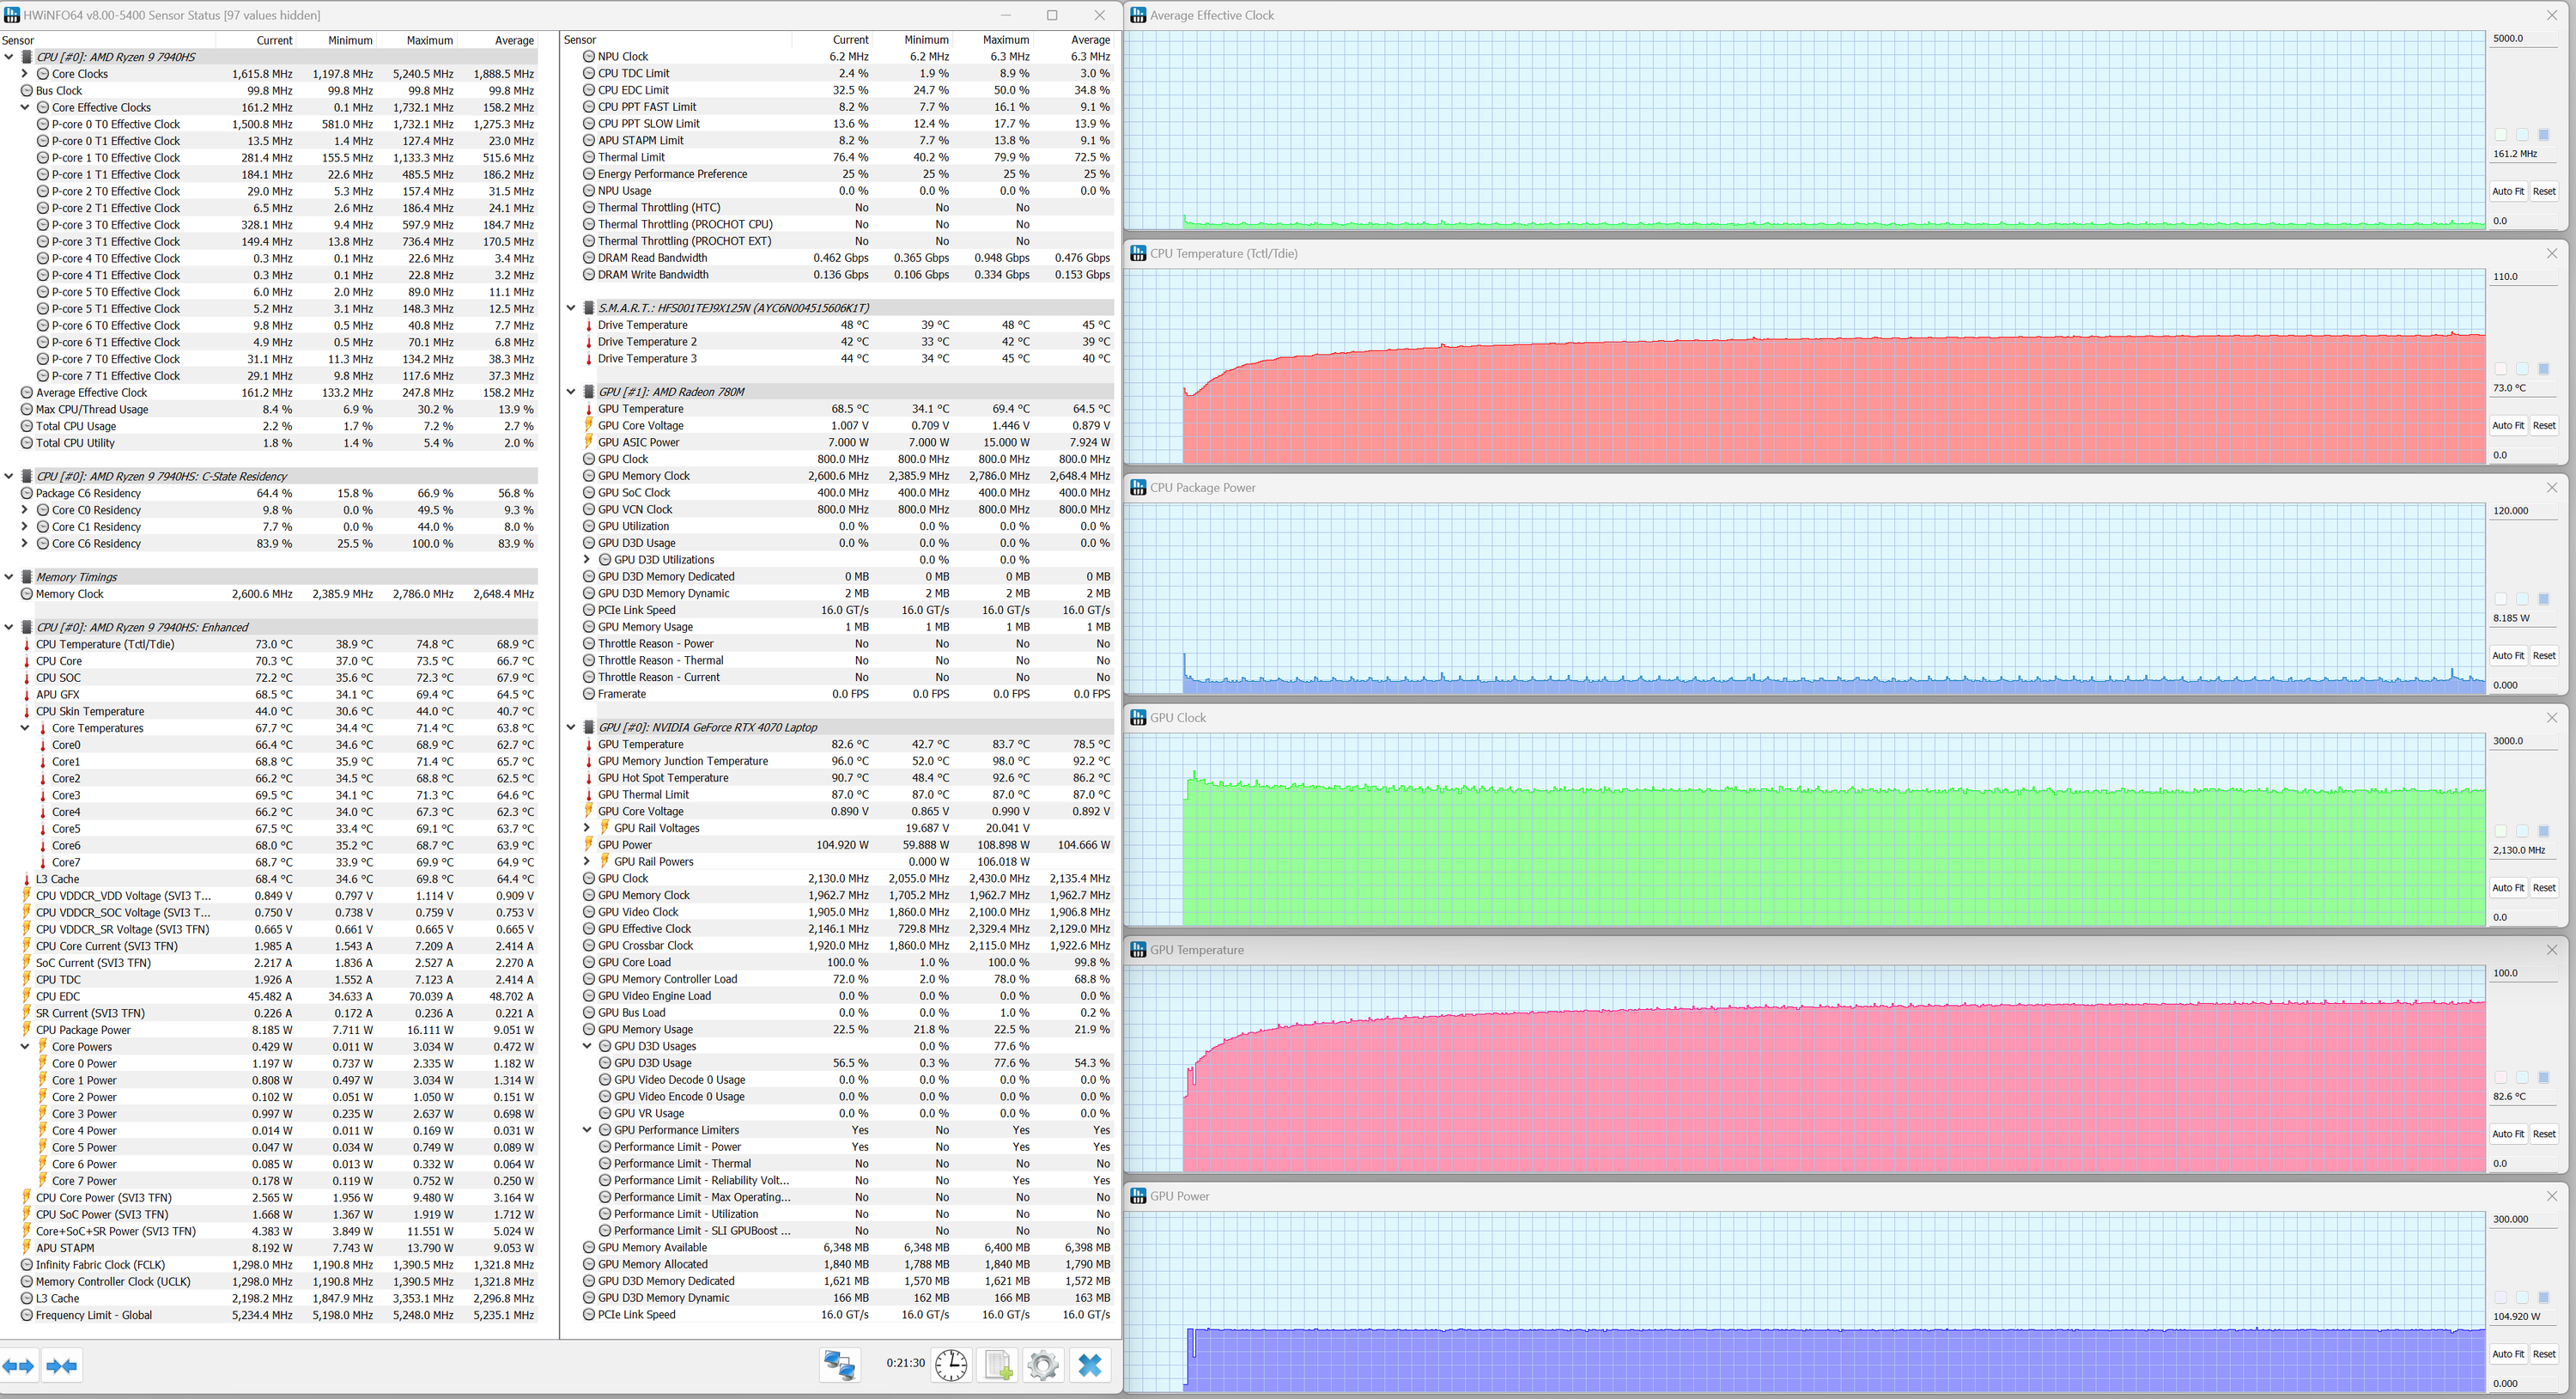Click the shrink columns inward-arrows icon
The image size is (2576, 1399).
[x=62, y=1366]
